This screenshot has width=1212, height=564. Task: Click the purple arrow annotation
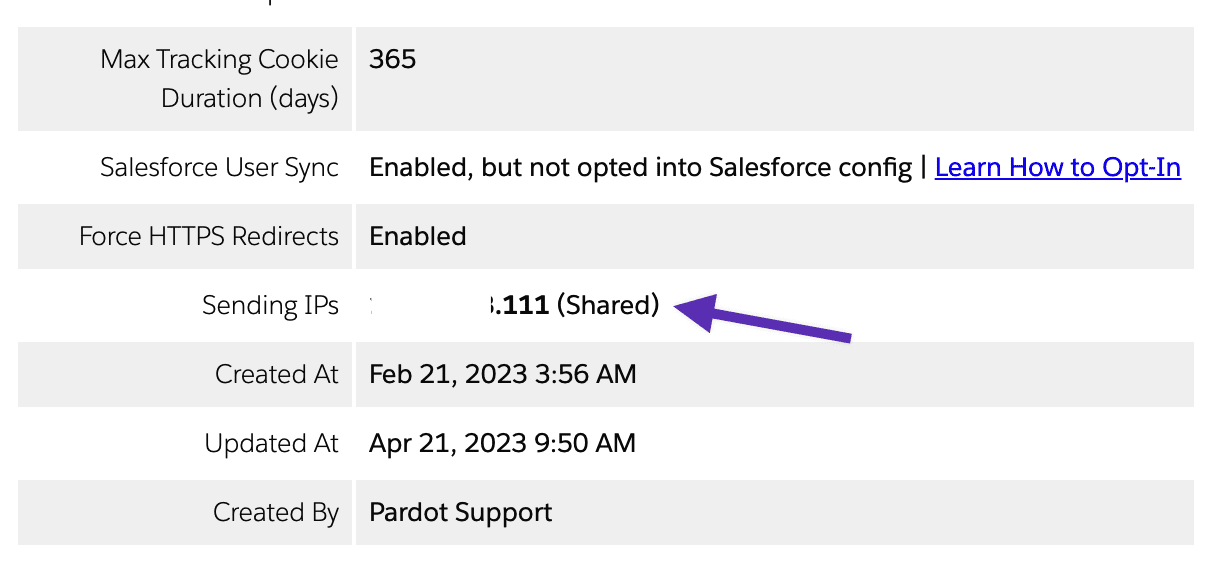[x=763, y=317]
